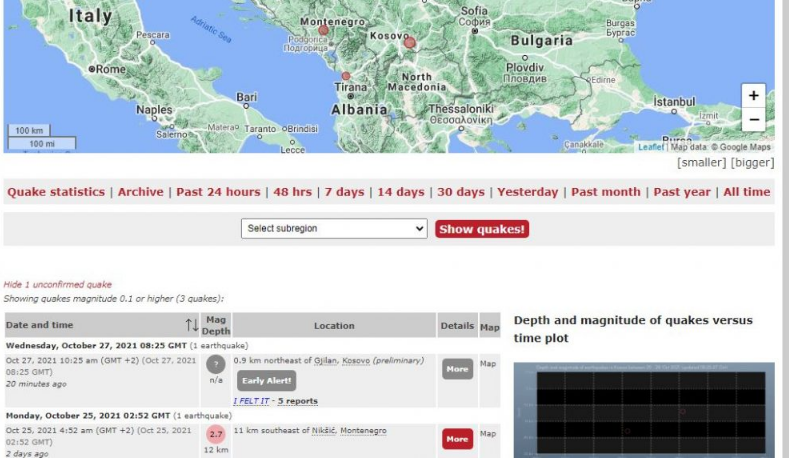
Task: Click the quake marker near Kosovo on map
Action: click(409, 43)
